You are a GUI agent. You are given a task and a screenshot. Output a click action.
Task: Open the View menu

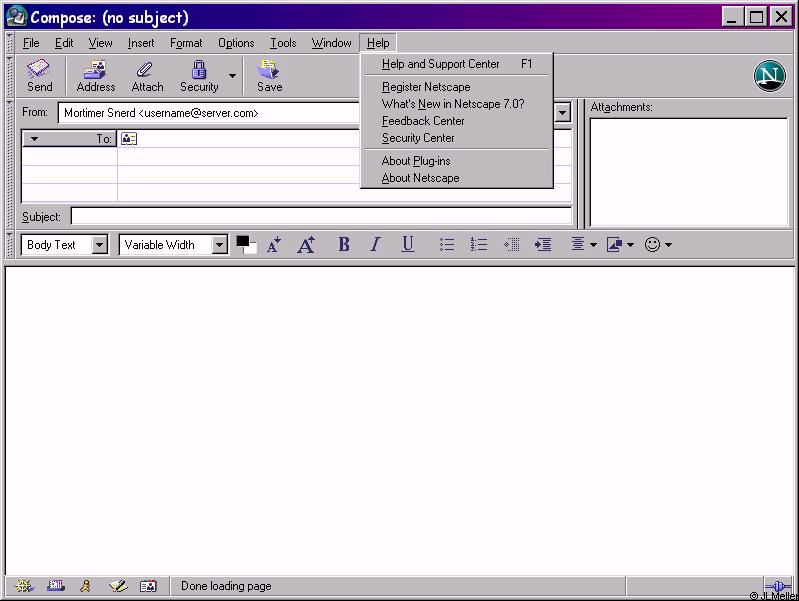100,43
